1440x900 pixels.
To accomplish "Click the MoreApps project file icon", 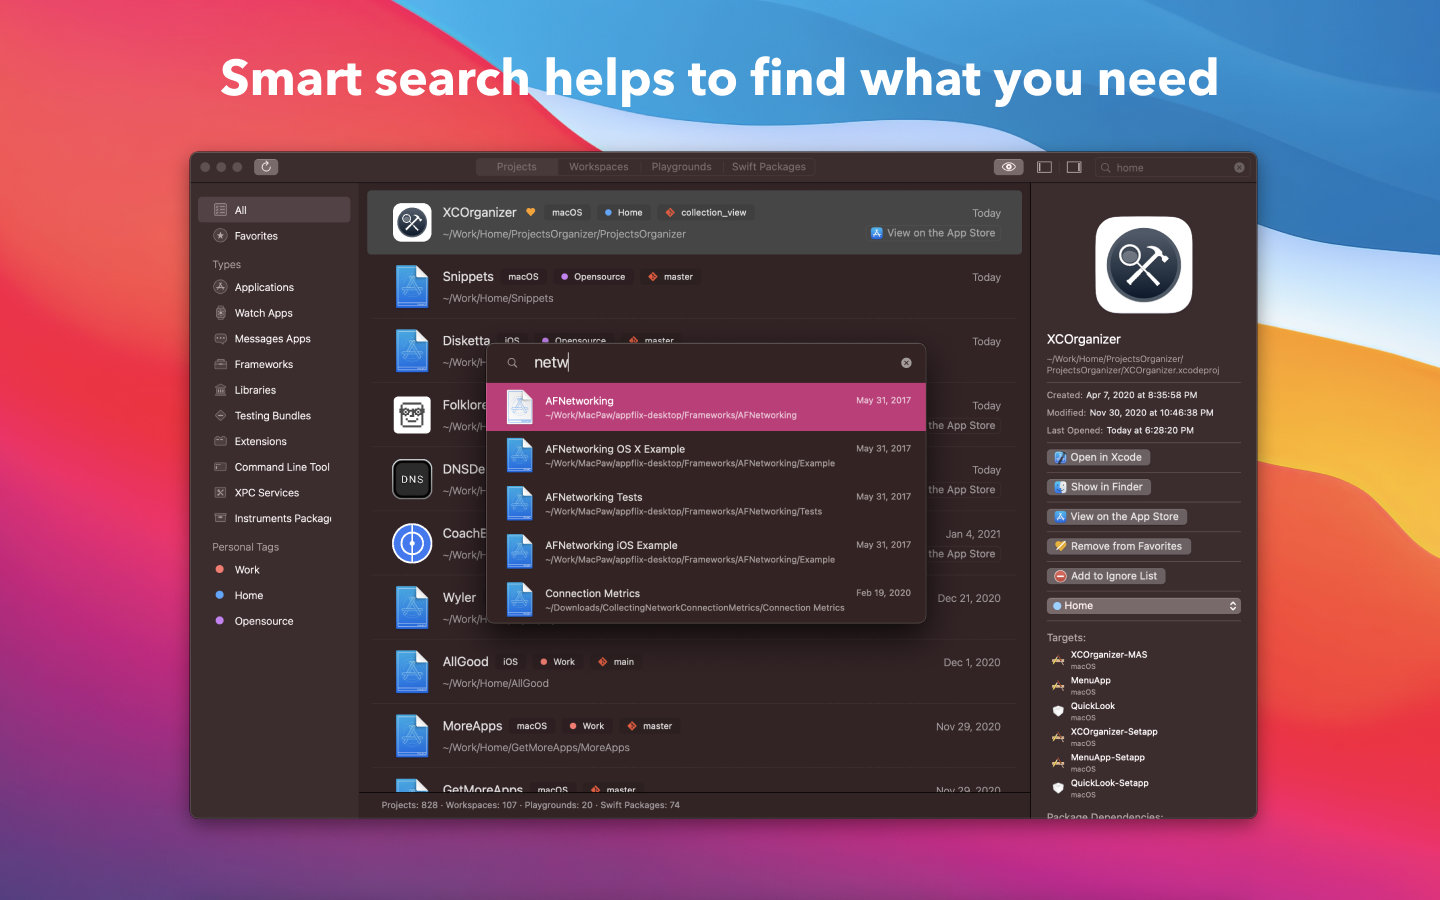I will (x=412, y=735).
